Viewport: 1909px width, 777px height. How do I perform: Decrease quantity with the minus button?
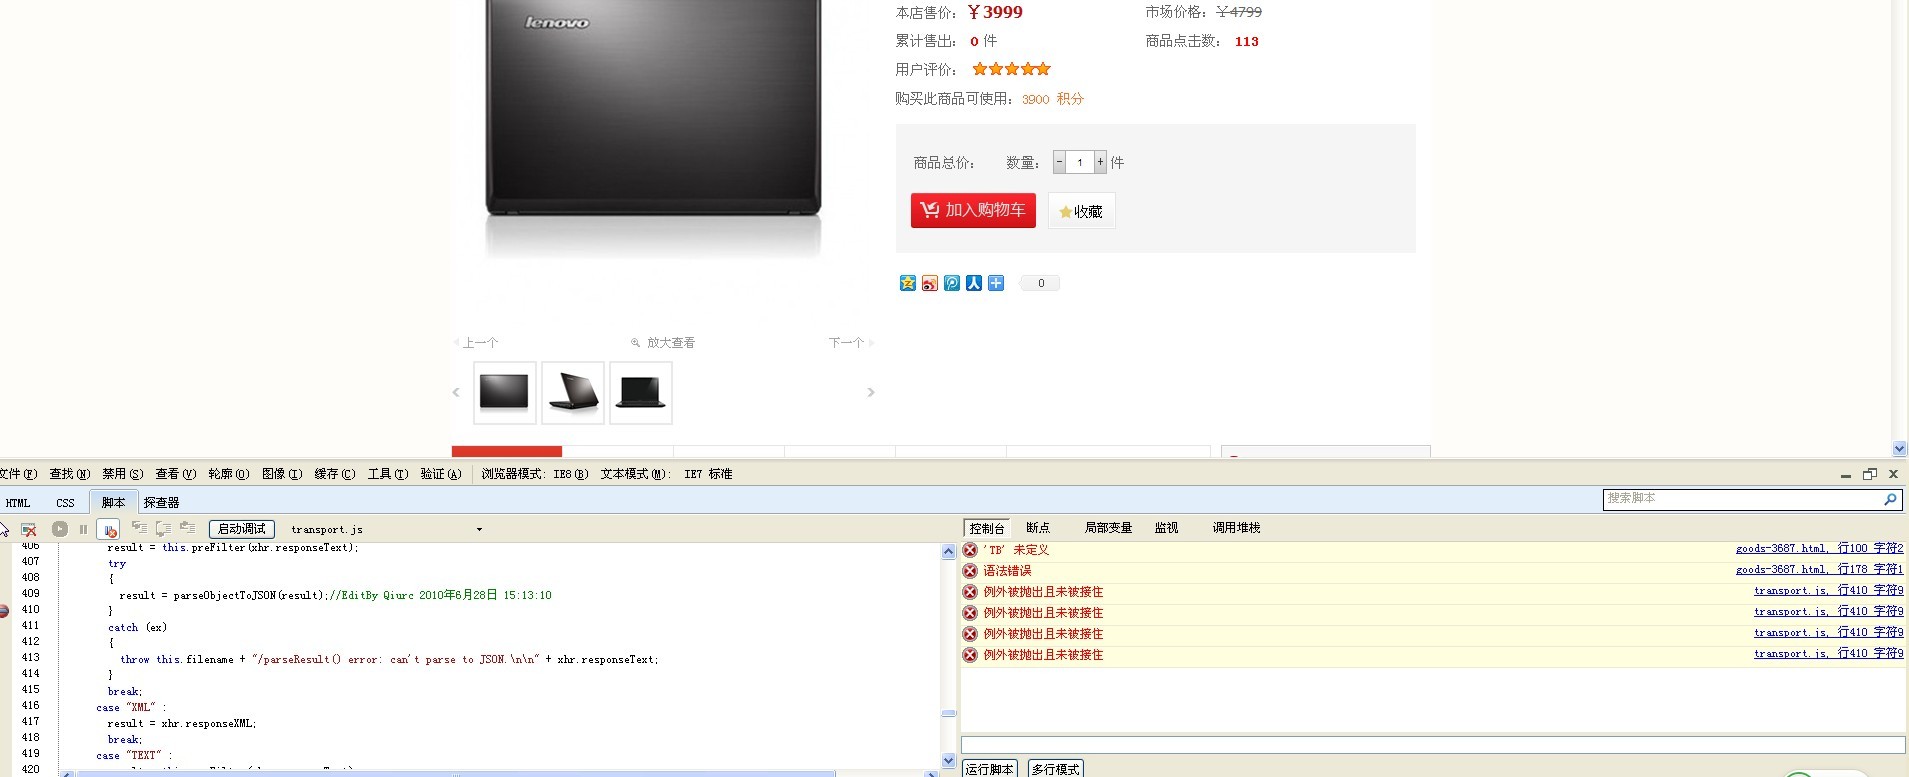(x=1059, y=162)
